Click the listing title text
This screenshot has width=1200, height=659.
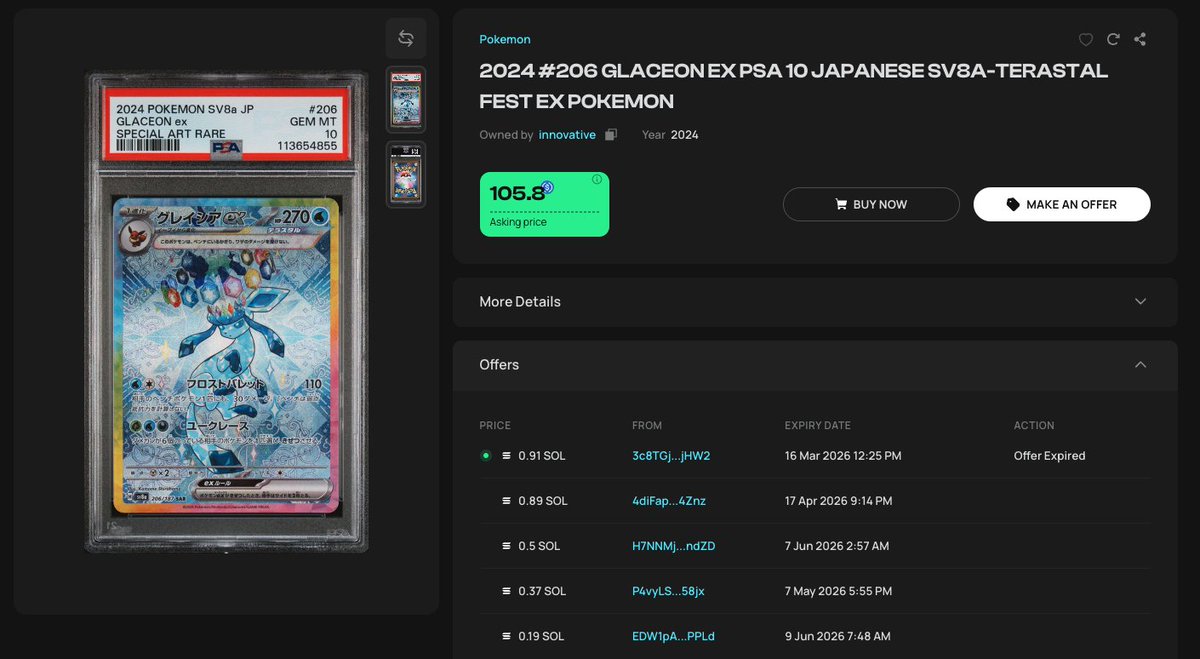[793, 86]
